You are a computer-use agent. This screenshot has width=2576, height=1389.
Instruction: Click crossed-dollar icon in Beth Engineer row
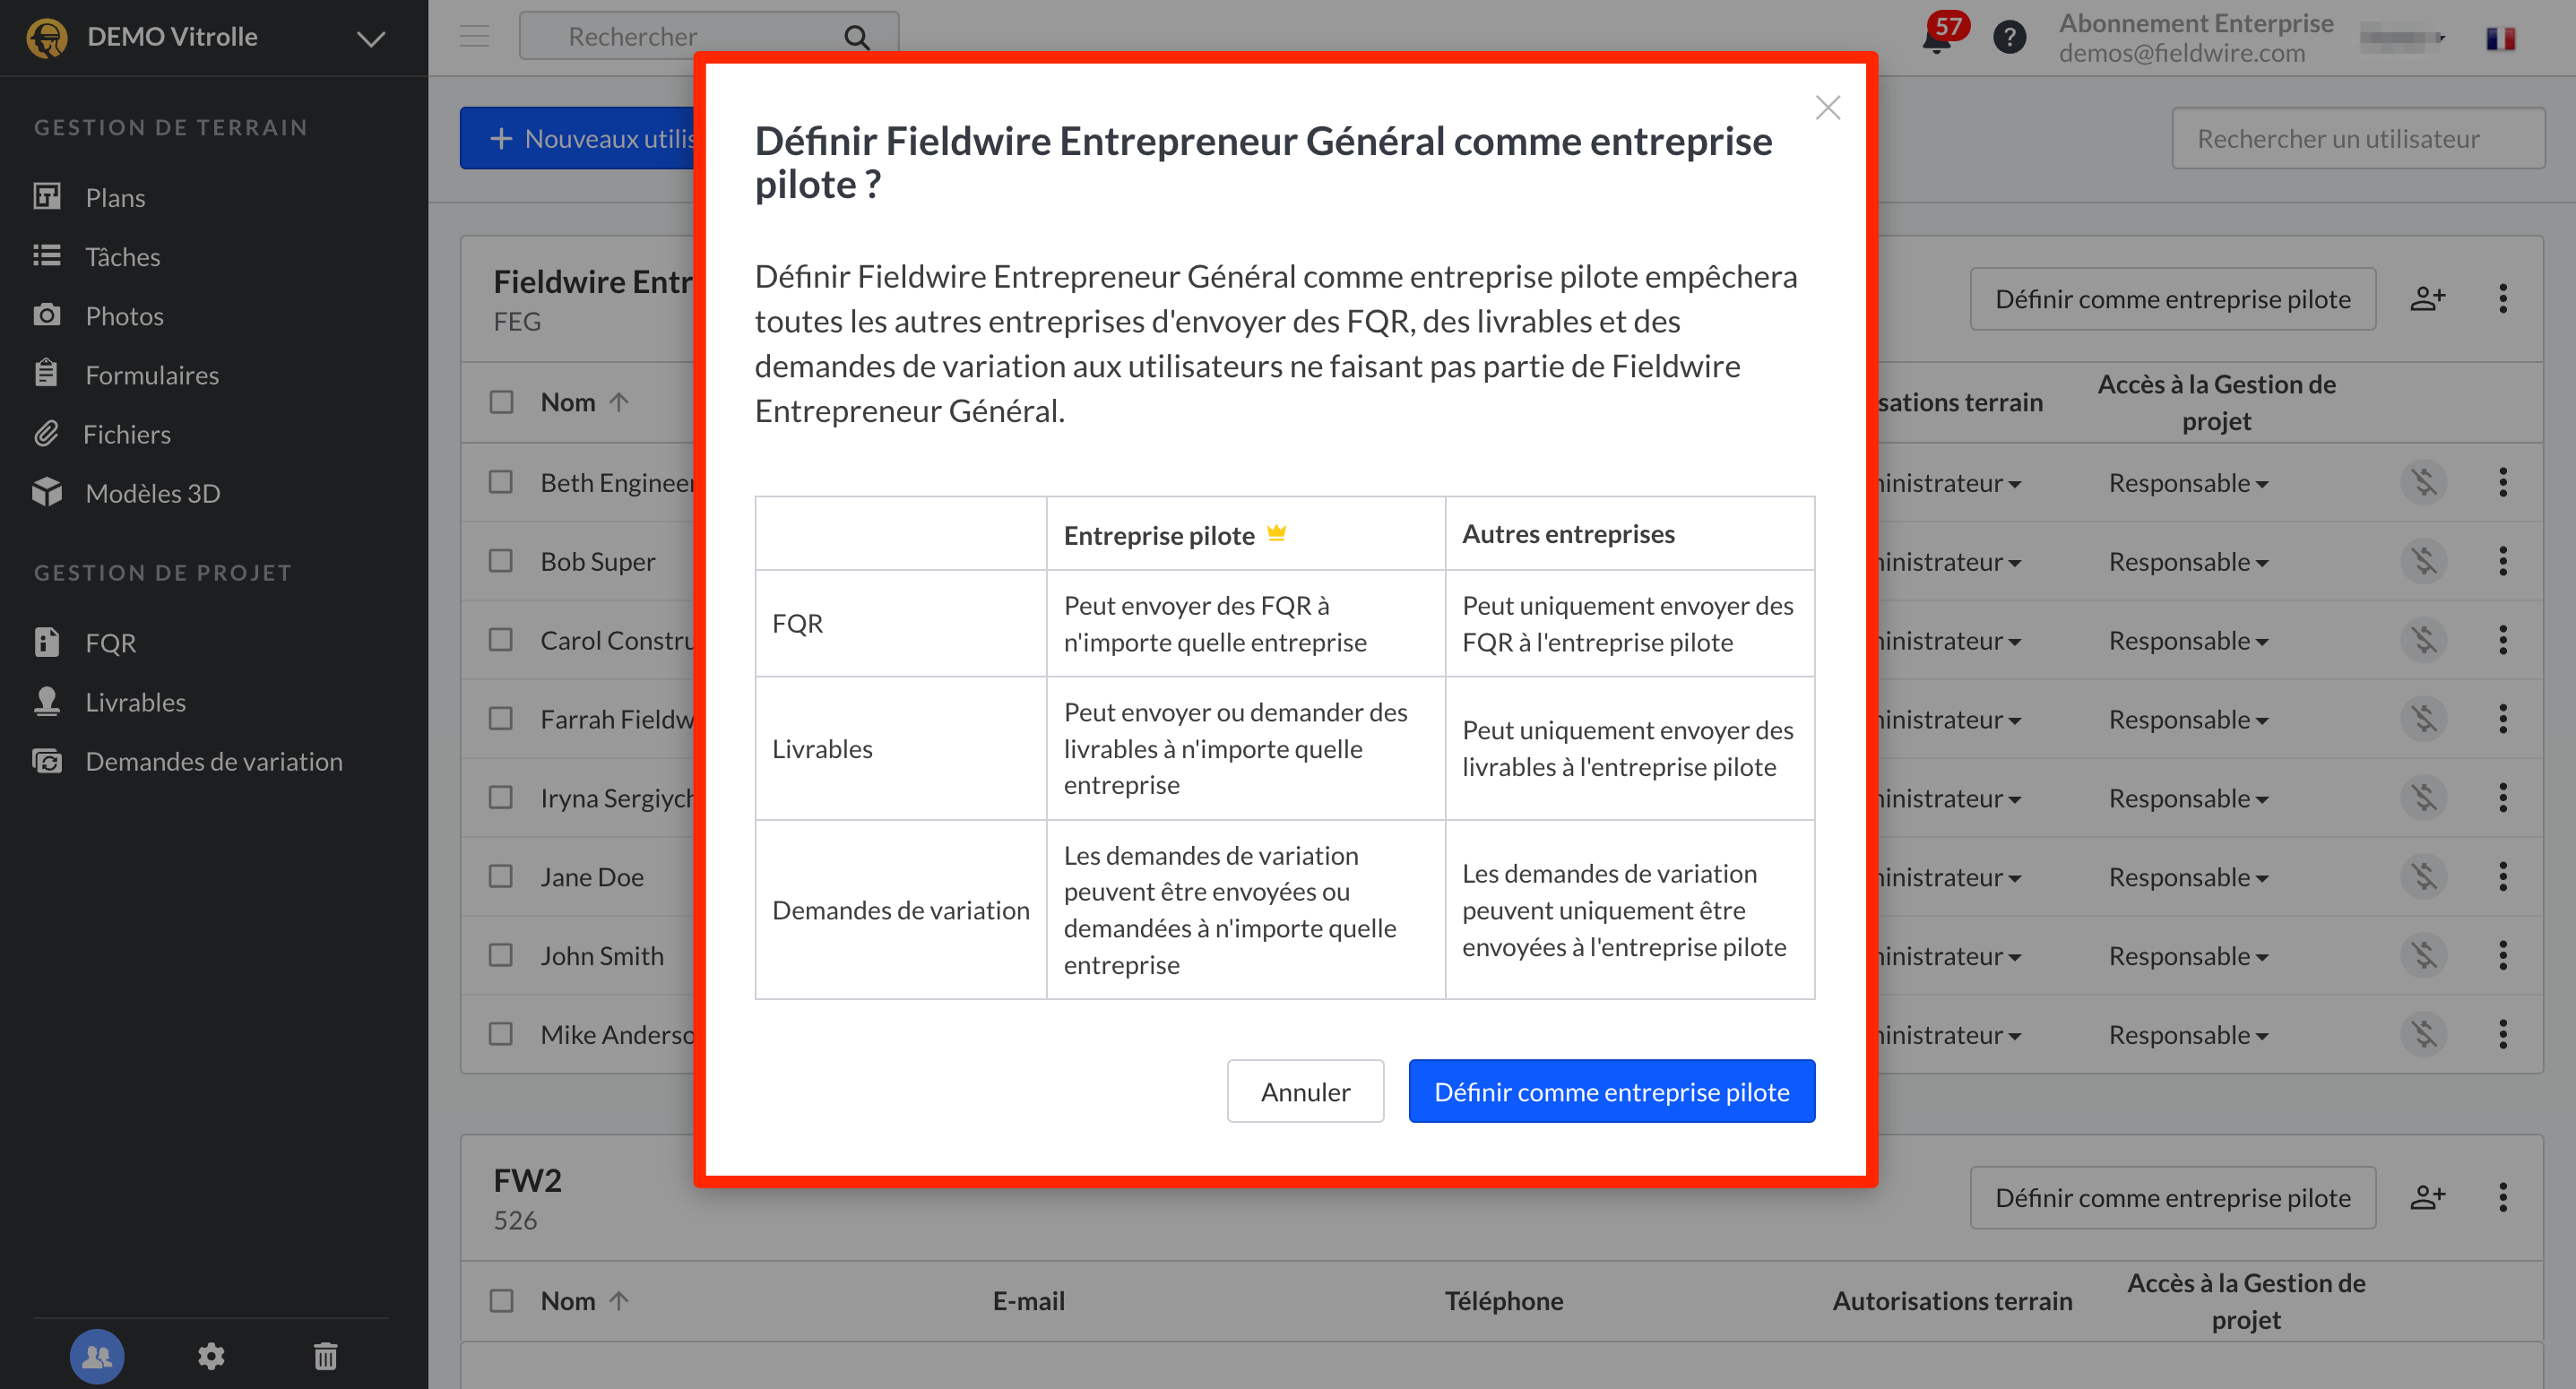click(x=2424, y=482)
